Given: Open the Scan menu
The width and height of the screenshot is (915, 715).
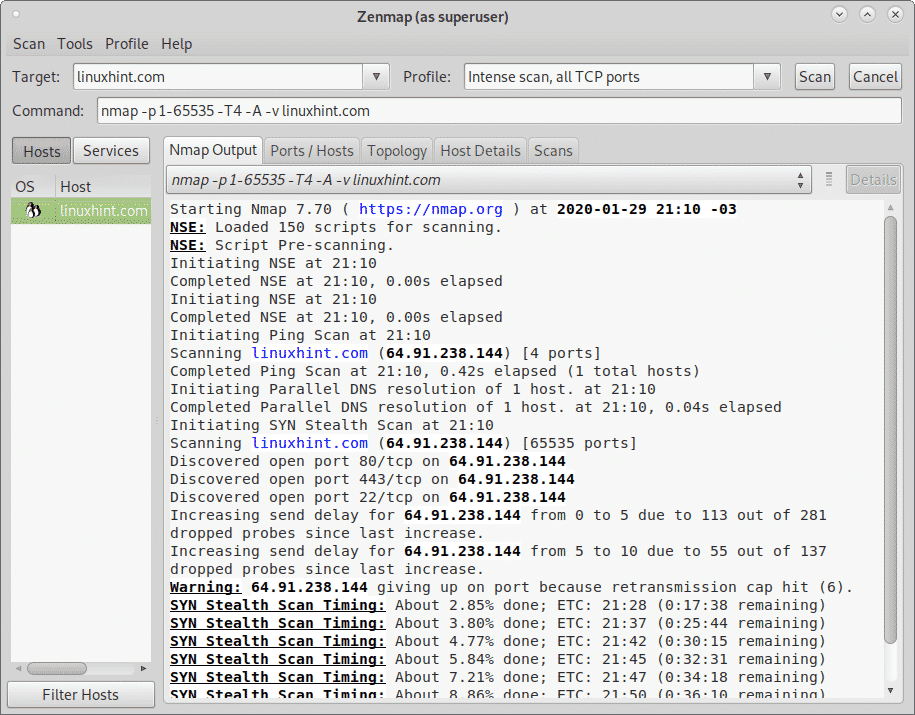Looking at the screenshot, I should 29,44.
